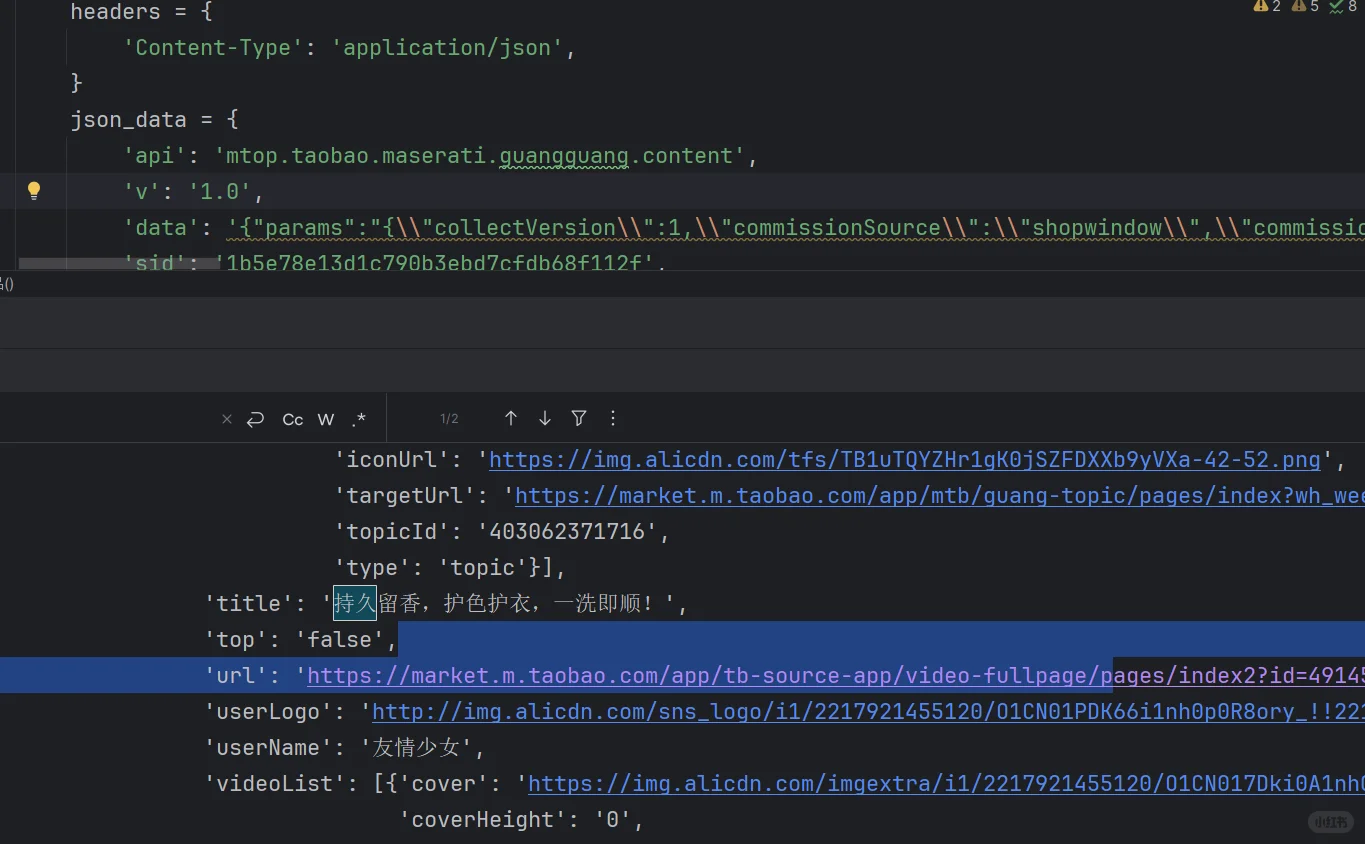Click the yellow light bulb quick-fix icon
The height and width of the screenshot is (844, 1365).
(x=34, y=190)
